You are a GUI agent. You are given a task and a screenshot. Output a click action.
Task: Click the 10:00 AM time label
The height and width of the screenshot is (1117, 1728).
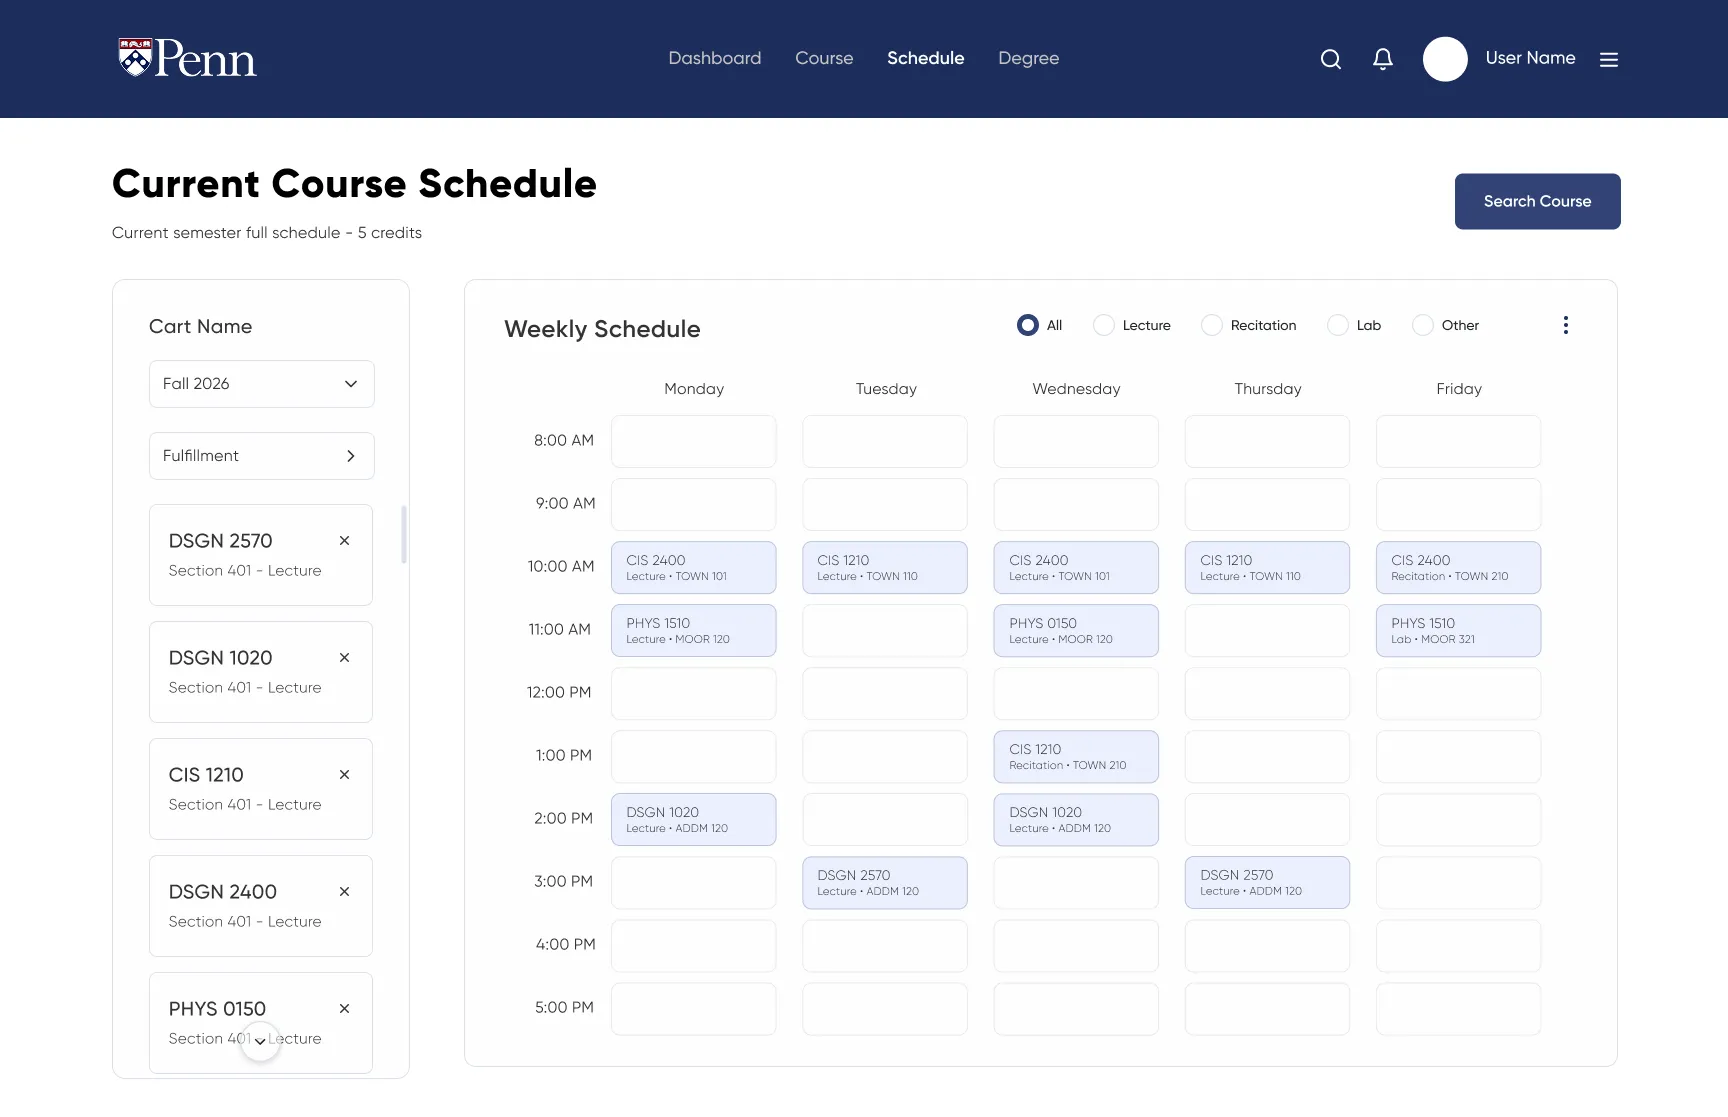pos(561,566)
